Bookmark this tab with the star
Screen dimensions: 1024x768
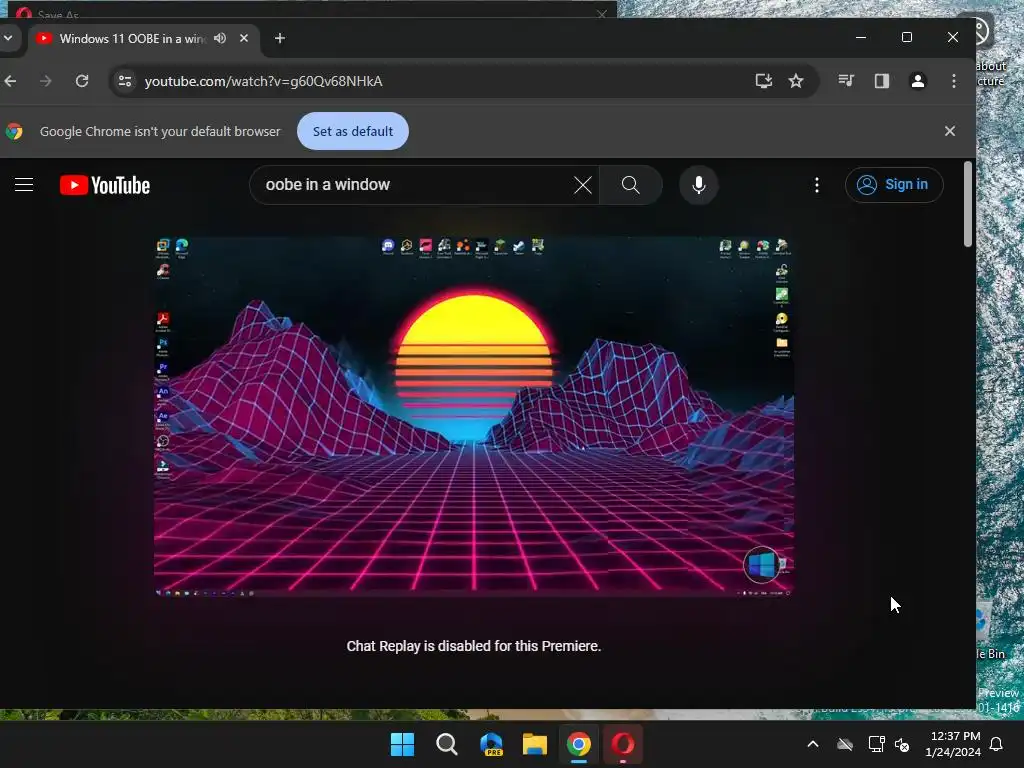[x=795, y=81]
